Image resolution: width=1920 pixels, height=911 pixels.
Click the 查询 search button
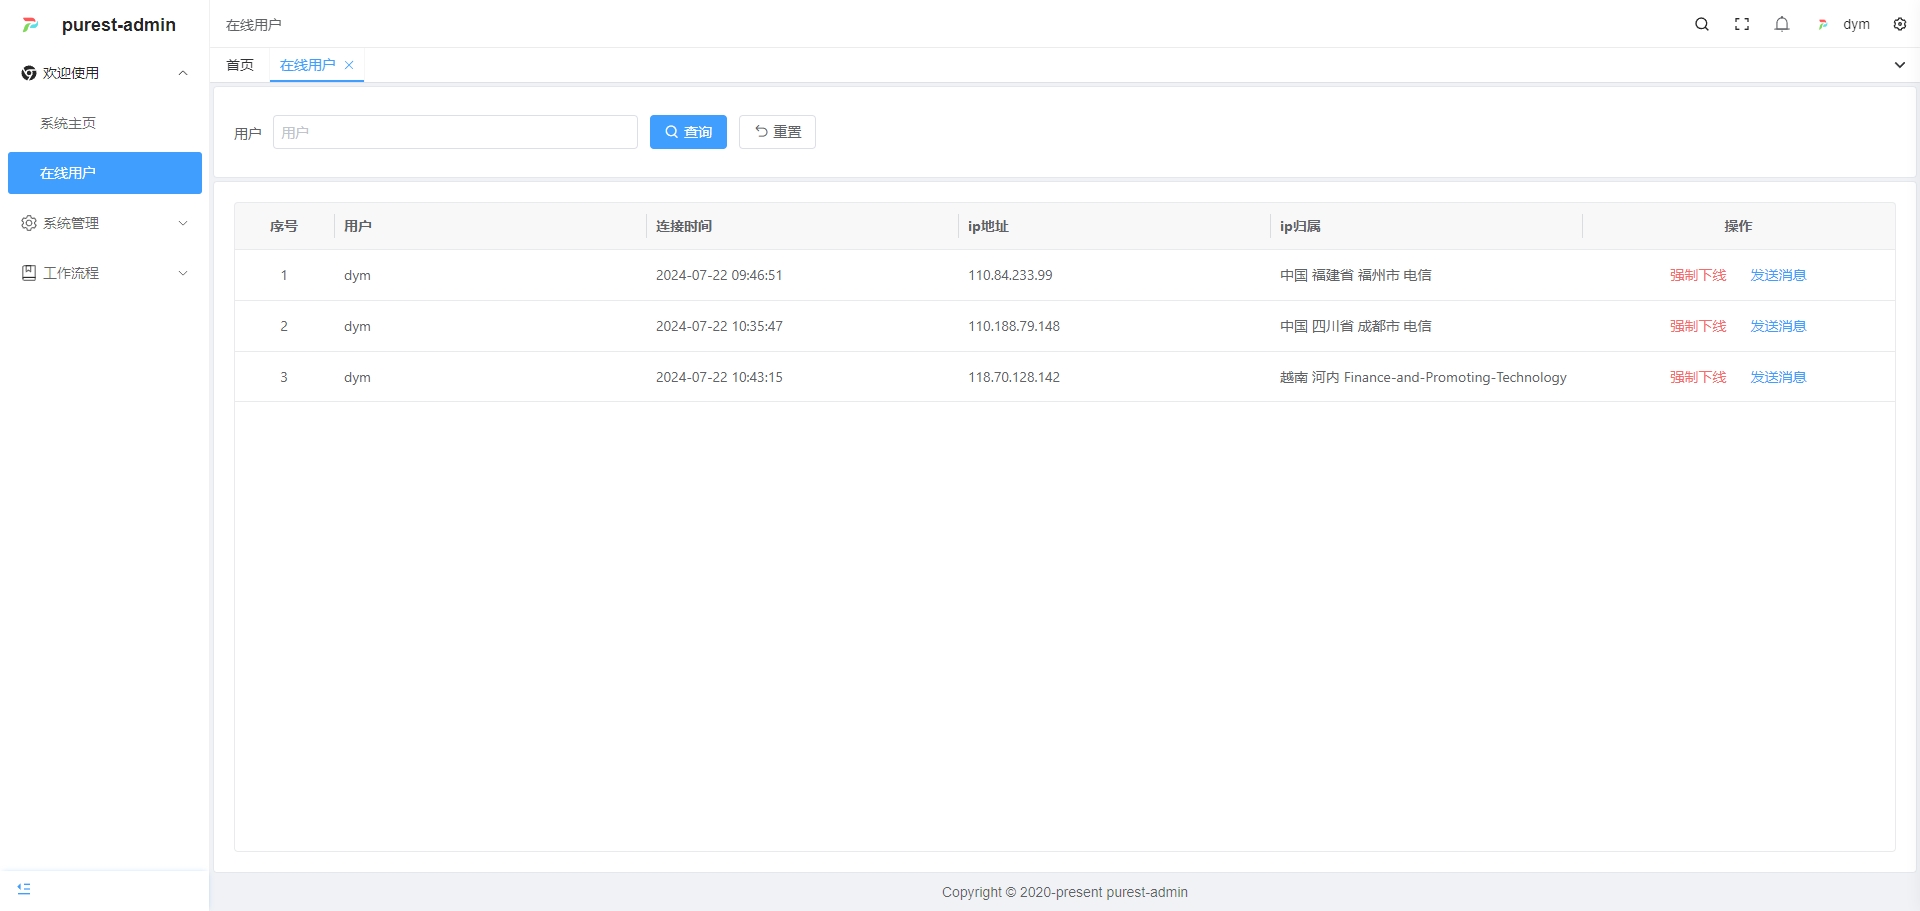[688, 132]
